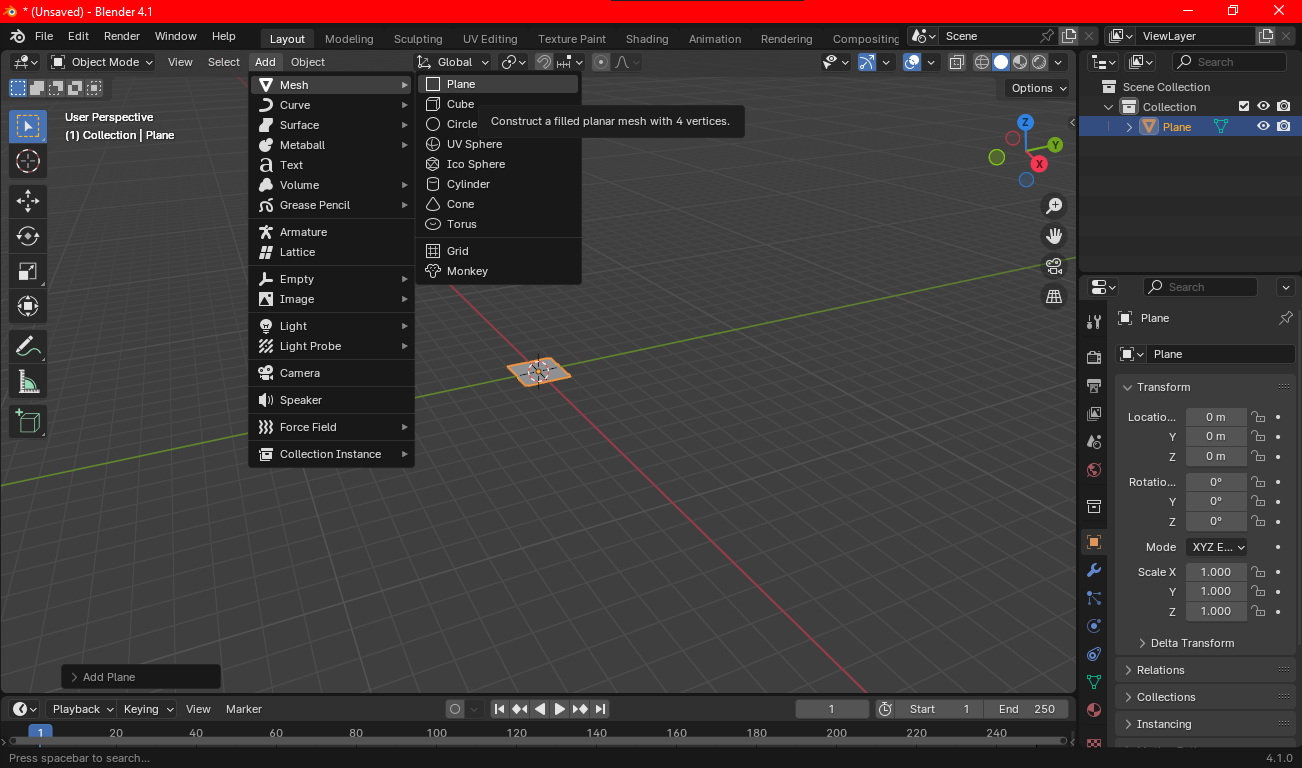This screenshot has height=768, width=1302.
Task: Add a Cube from the Mesh submenu
Action: [x=498, y=104]
